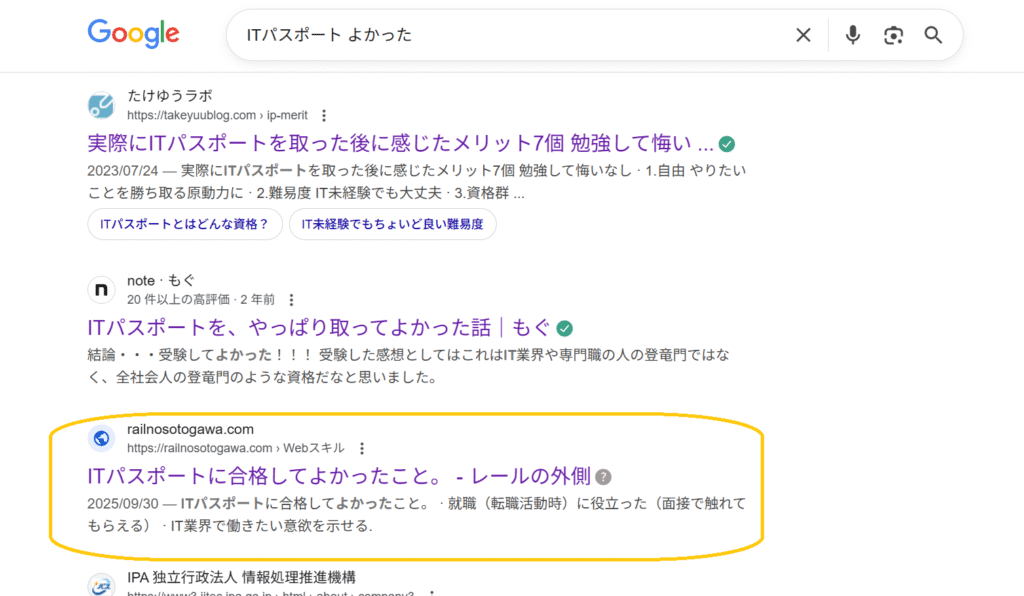Open Google Lens image search
The width and height of the screenshot is (1024, 596).
(893, 36)
